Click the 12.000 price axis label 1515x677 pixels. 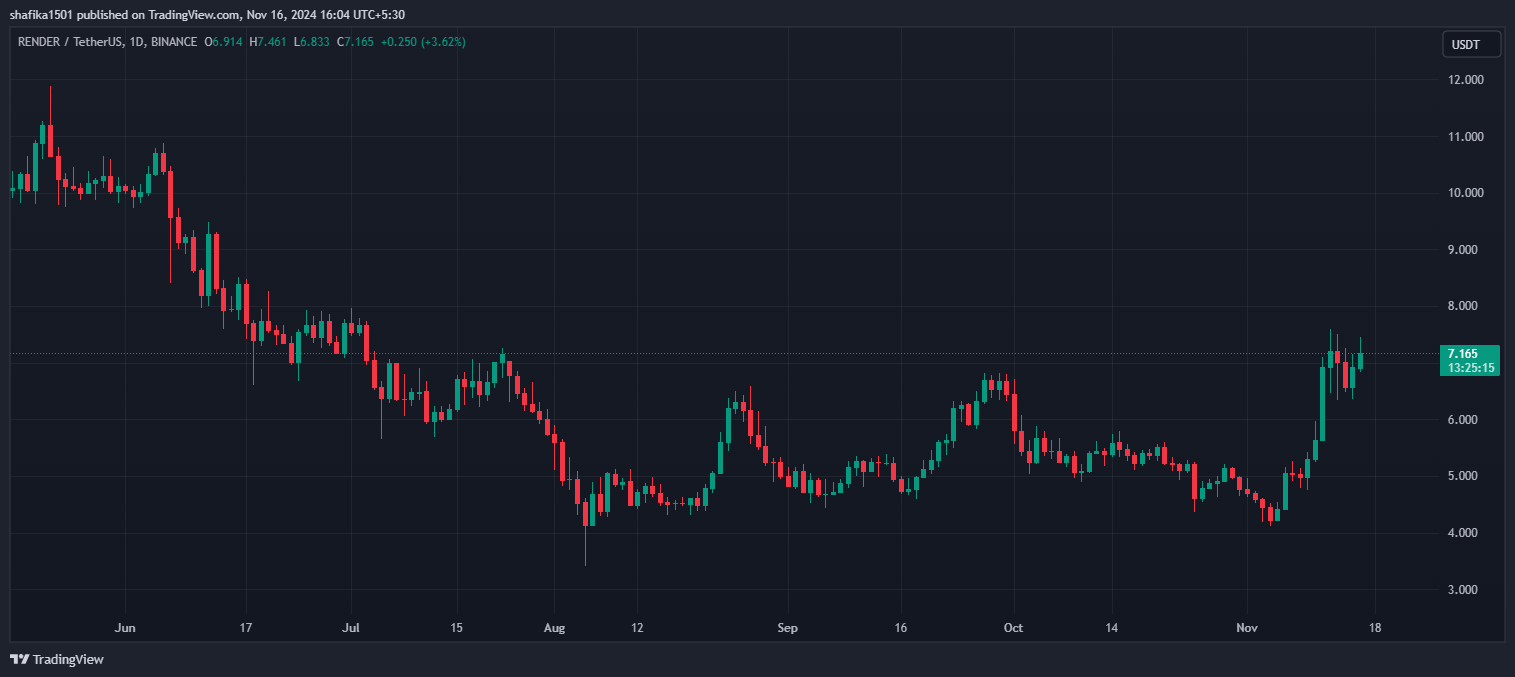[1464, 79]
